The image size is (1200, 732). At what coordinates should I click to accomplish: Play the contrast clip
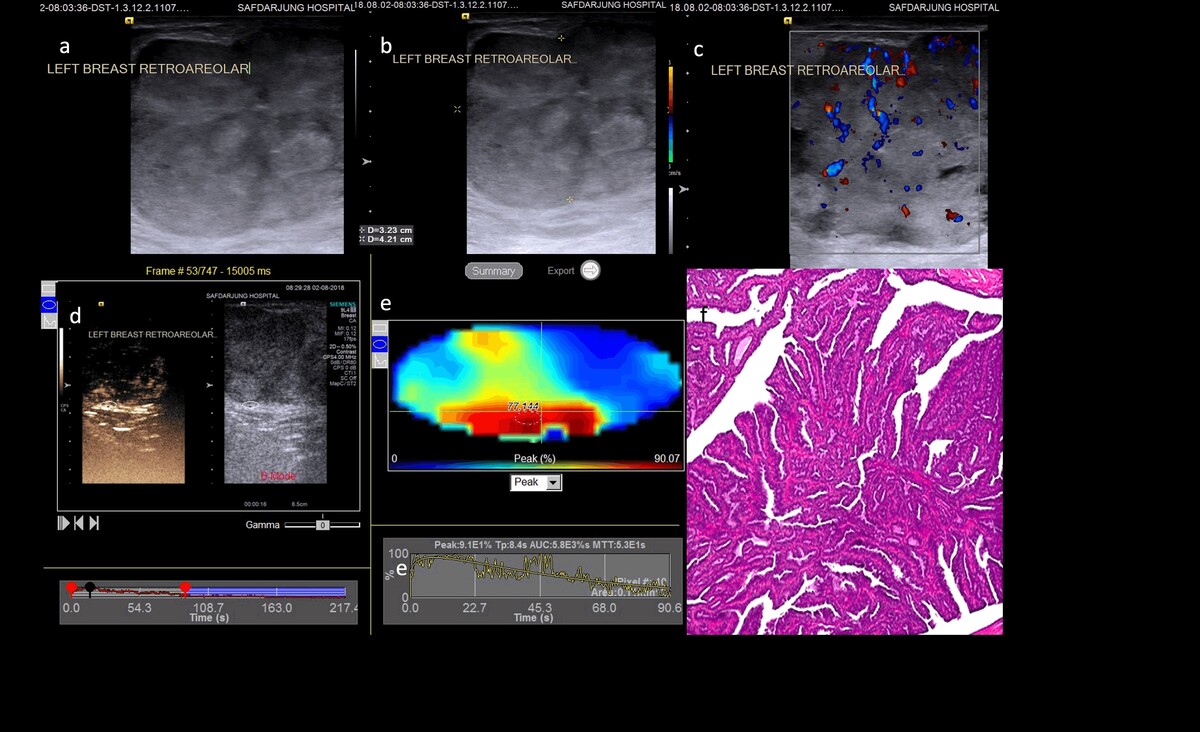click(64, 523)
